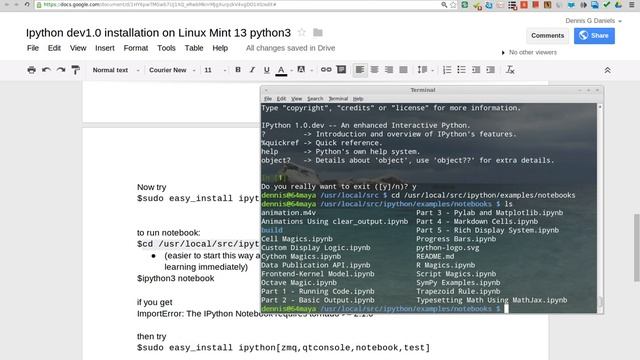640x360 pixels.
Task: Open the text color picker
Action: [x=281, y=70]
